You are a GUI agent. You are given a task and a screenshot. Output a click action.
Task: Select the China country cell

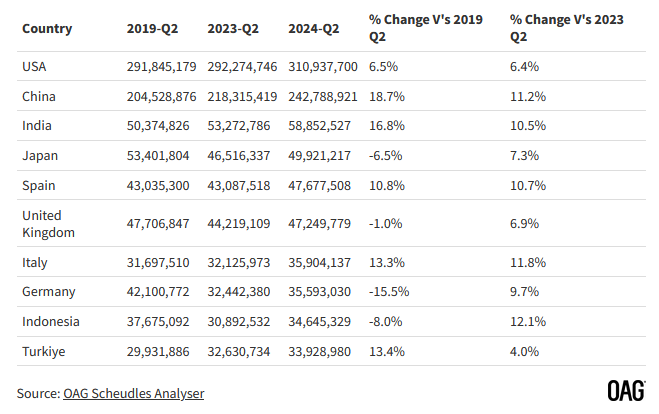pos(38,95)
